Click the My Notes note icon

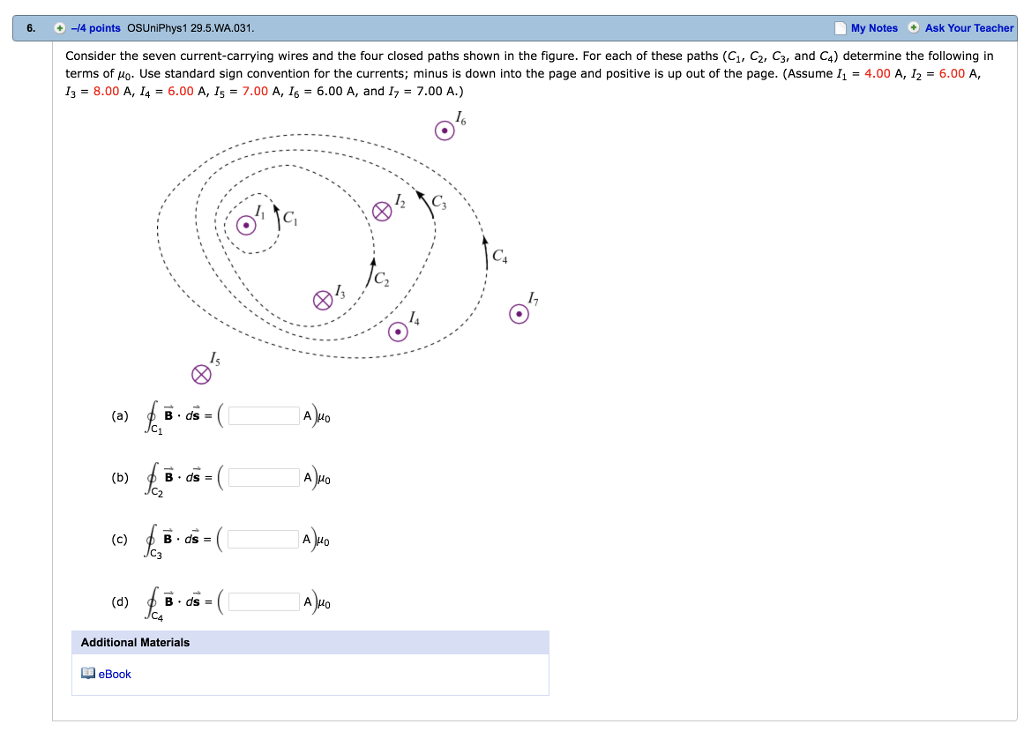[840, 28]
